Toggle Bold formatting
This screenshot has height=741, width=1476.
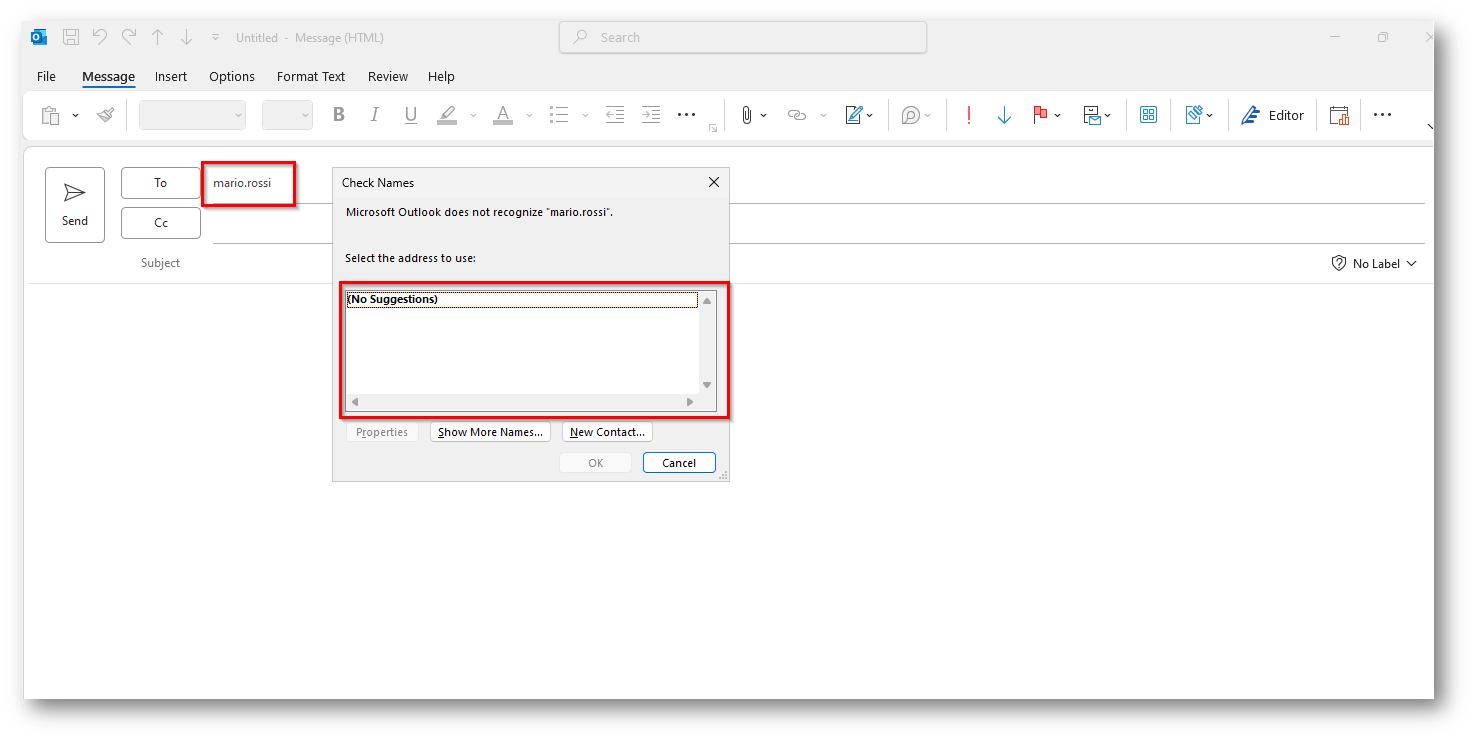coord(339,115)
